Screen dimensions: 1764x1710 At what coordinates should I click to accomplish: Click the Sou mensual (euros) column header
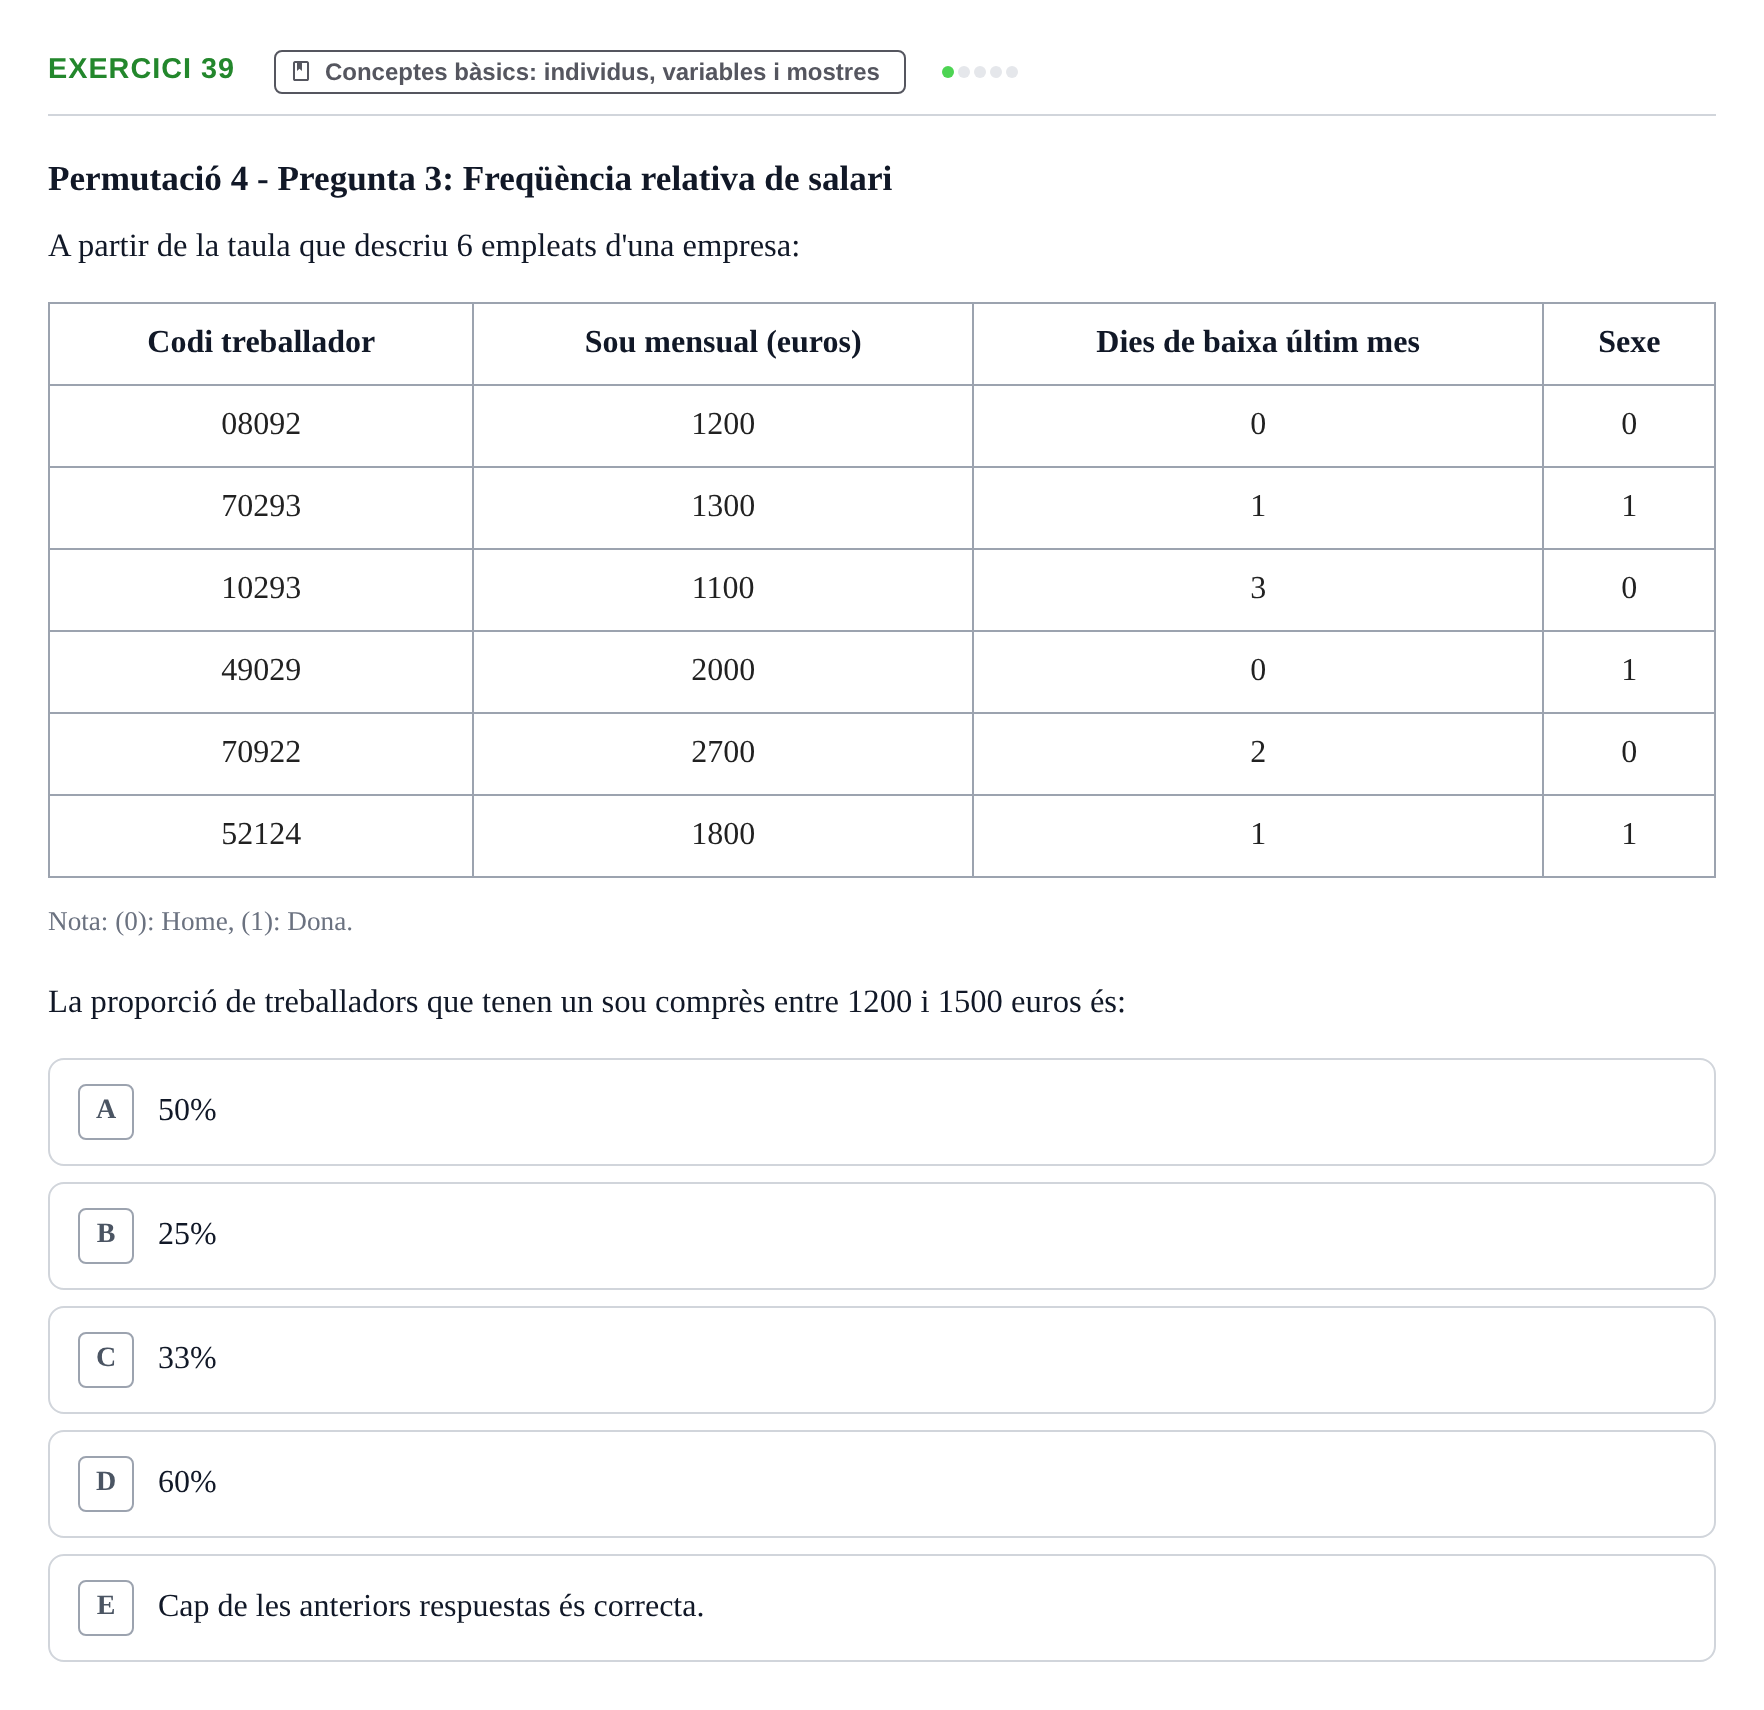point(723,344)
